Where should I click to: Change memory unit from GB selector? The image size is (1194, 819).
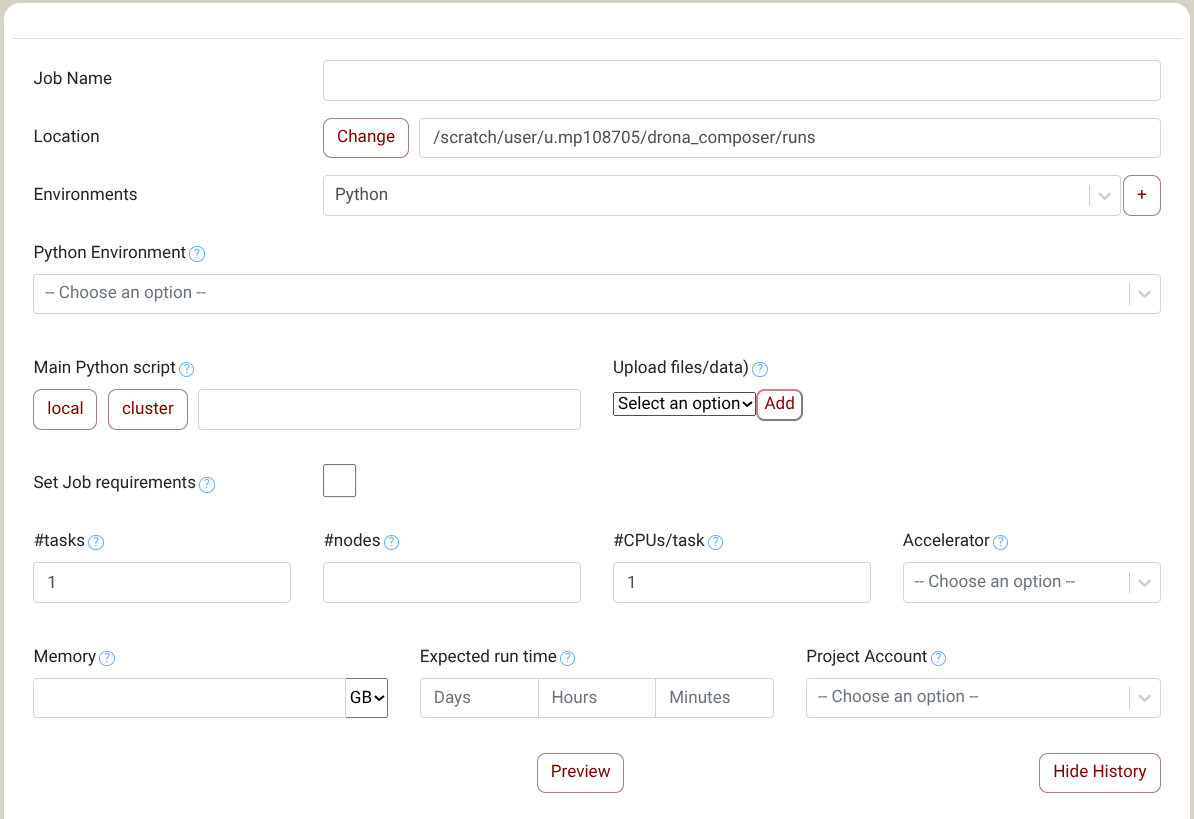point(367,698)
